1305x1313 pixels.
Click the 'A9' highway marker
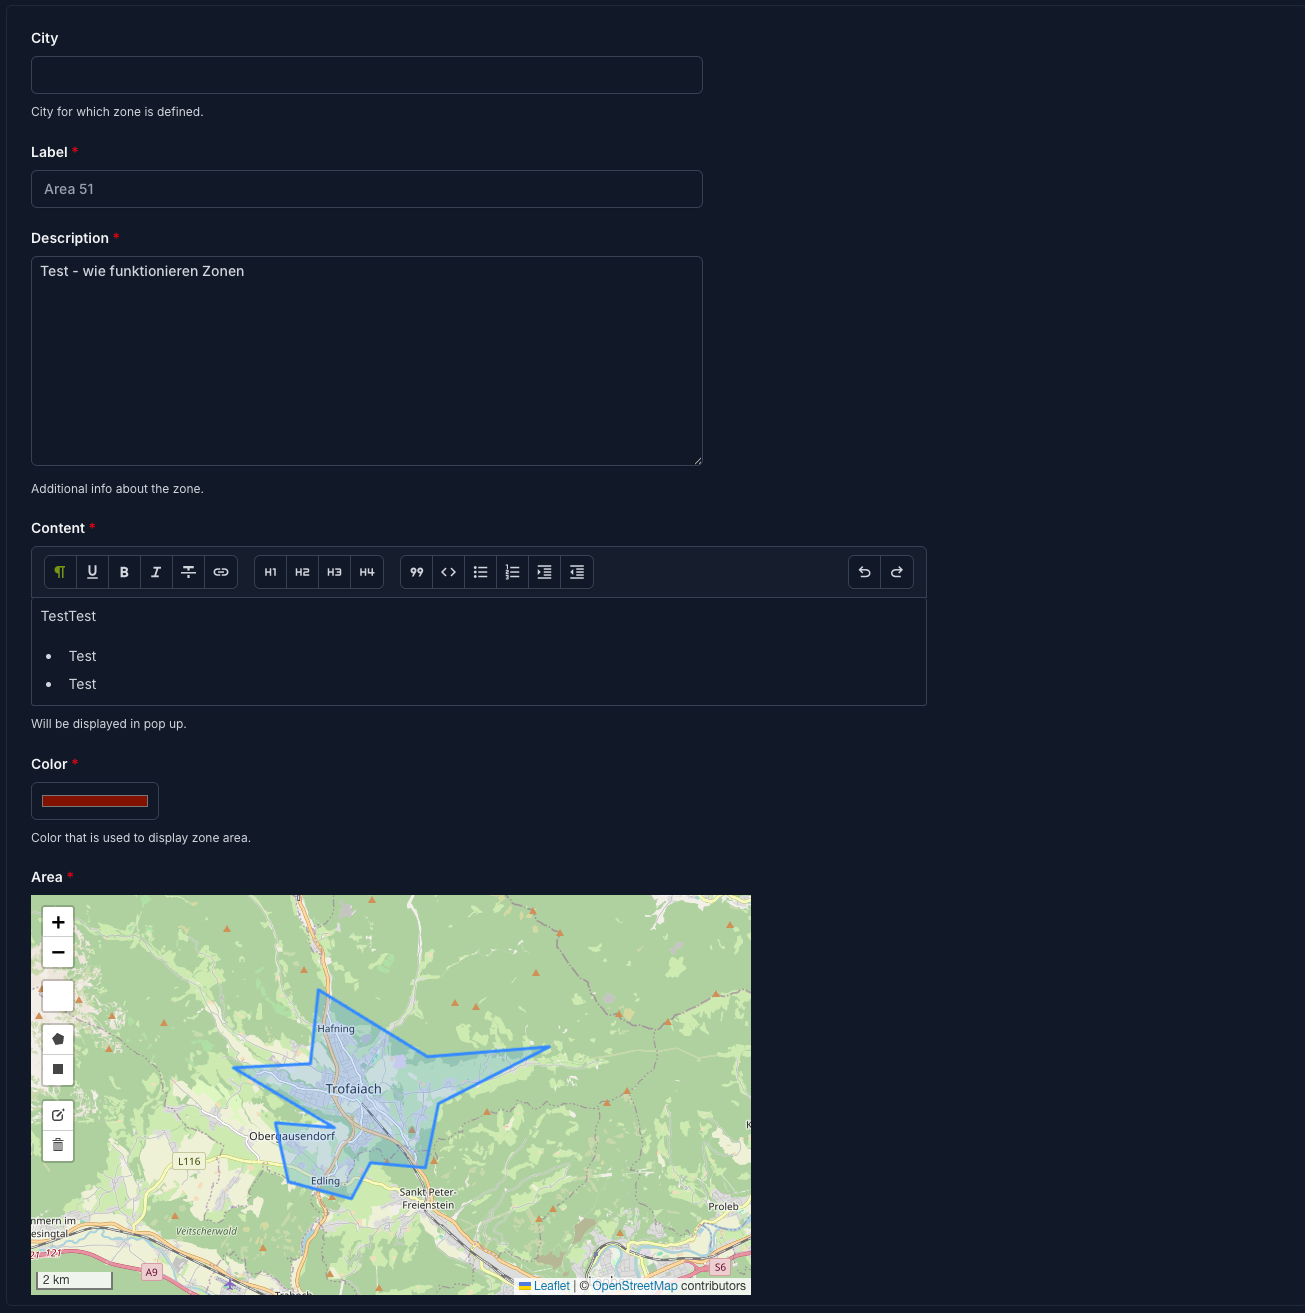click(151, 1272)
